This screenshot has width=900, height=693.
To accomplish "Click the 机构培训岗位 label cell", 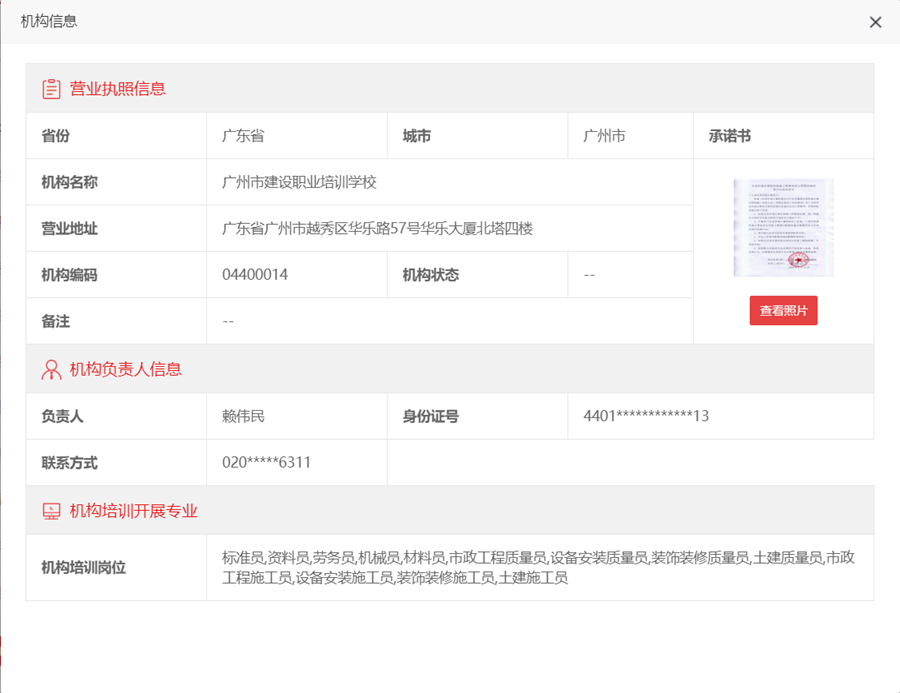I will click(116, 568).
